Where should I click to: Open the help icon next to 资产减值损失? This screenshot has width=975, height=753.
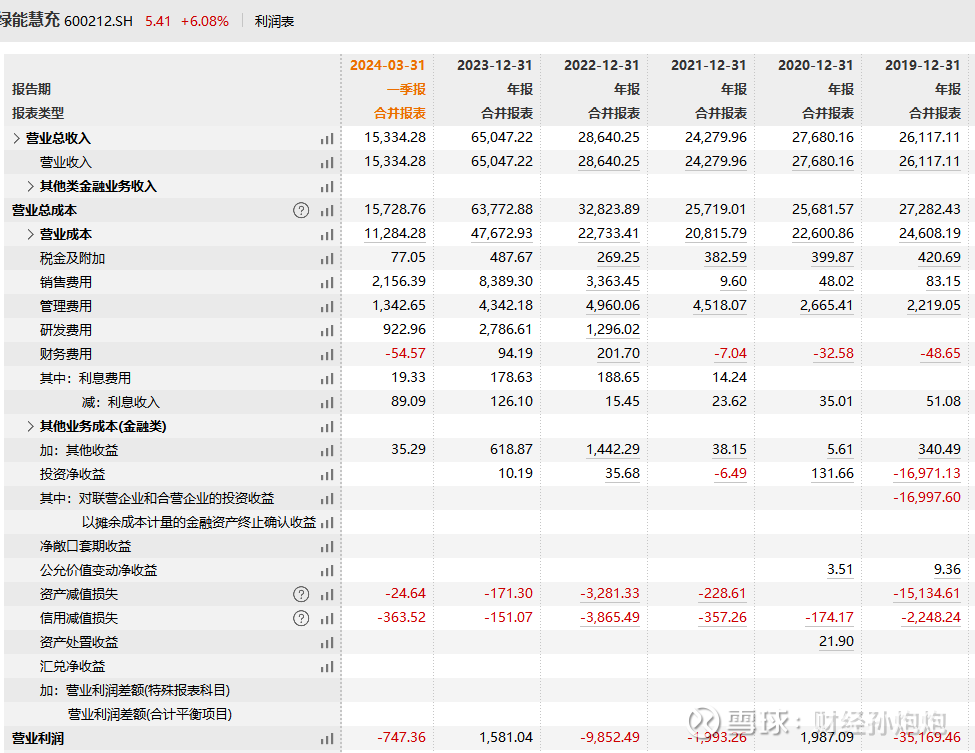click(300, 593)
